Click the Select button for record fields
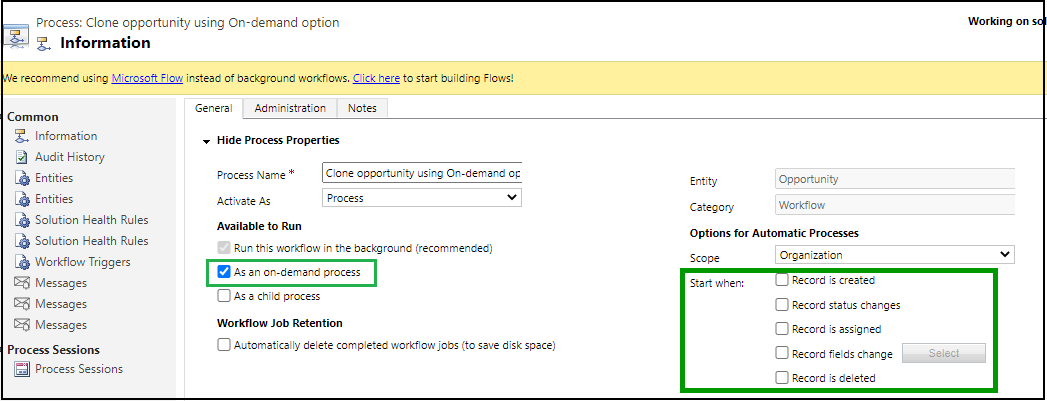 click(944, 354)
